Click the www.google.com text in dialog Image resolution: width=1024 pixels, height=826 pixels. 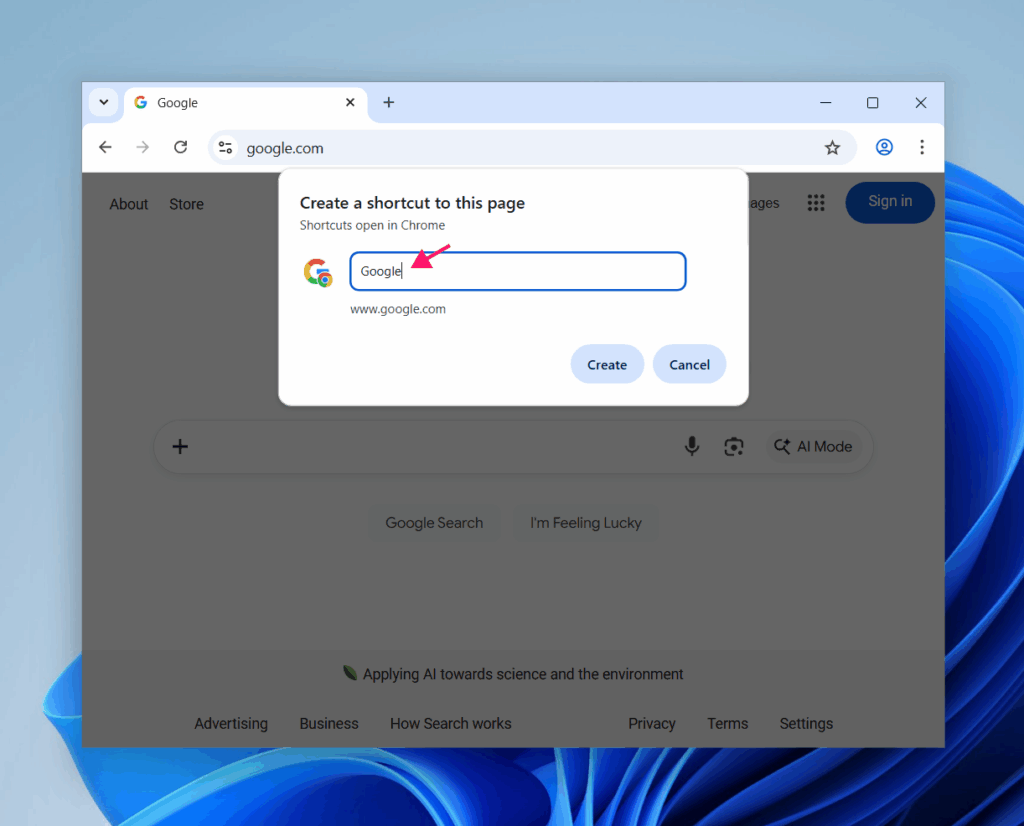tap(398, 309)
